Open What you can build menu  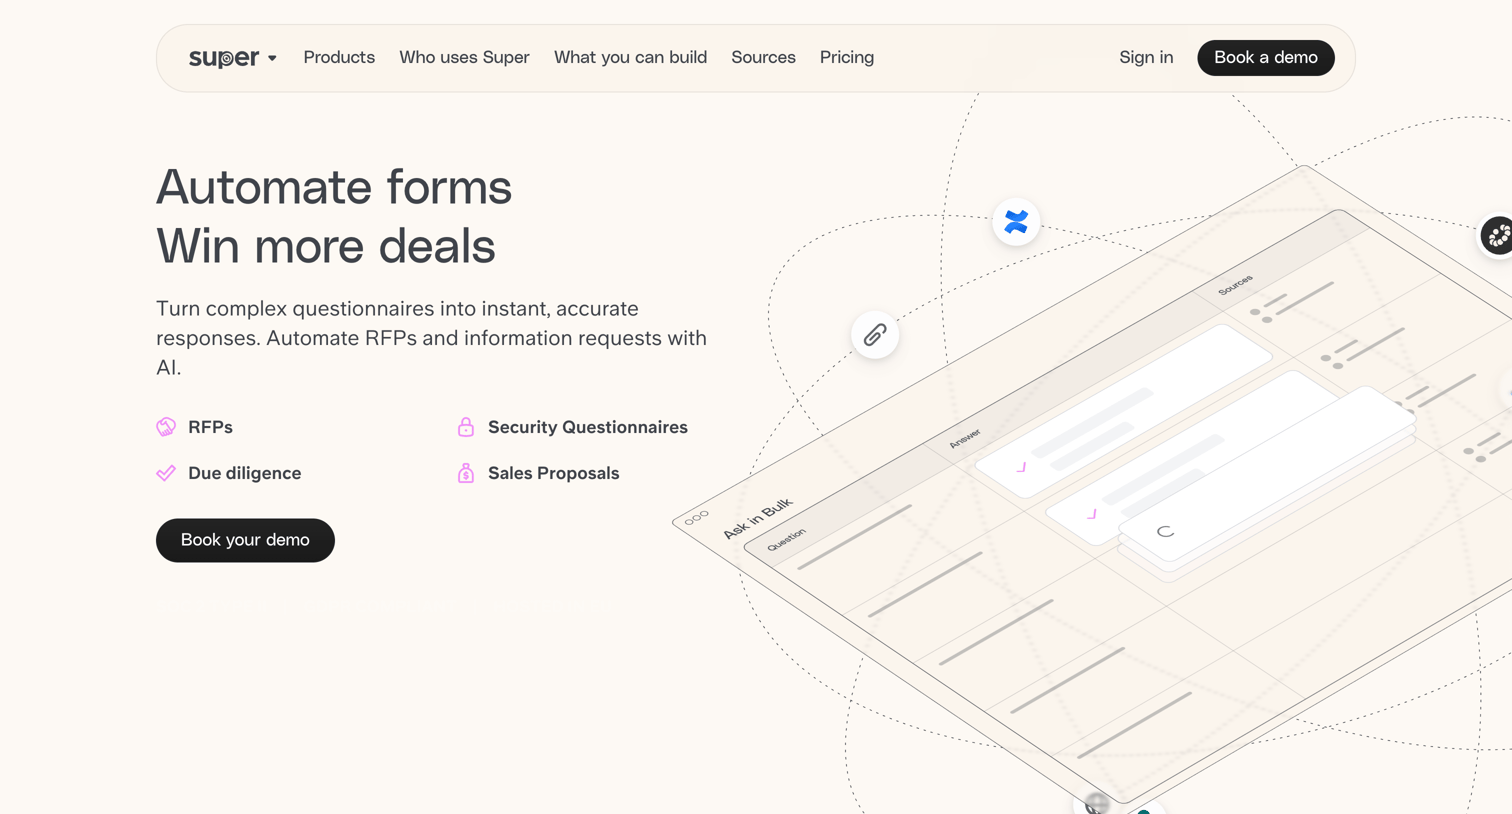point(630,58)
